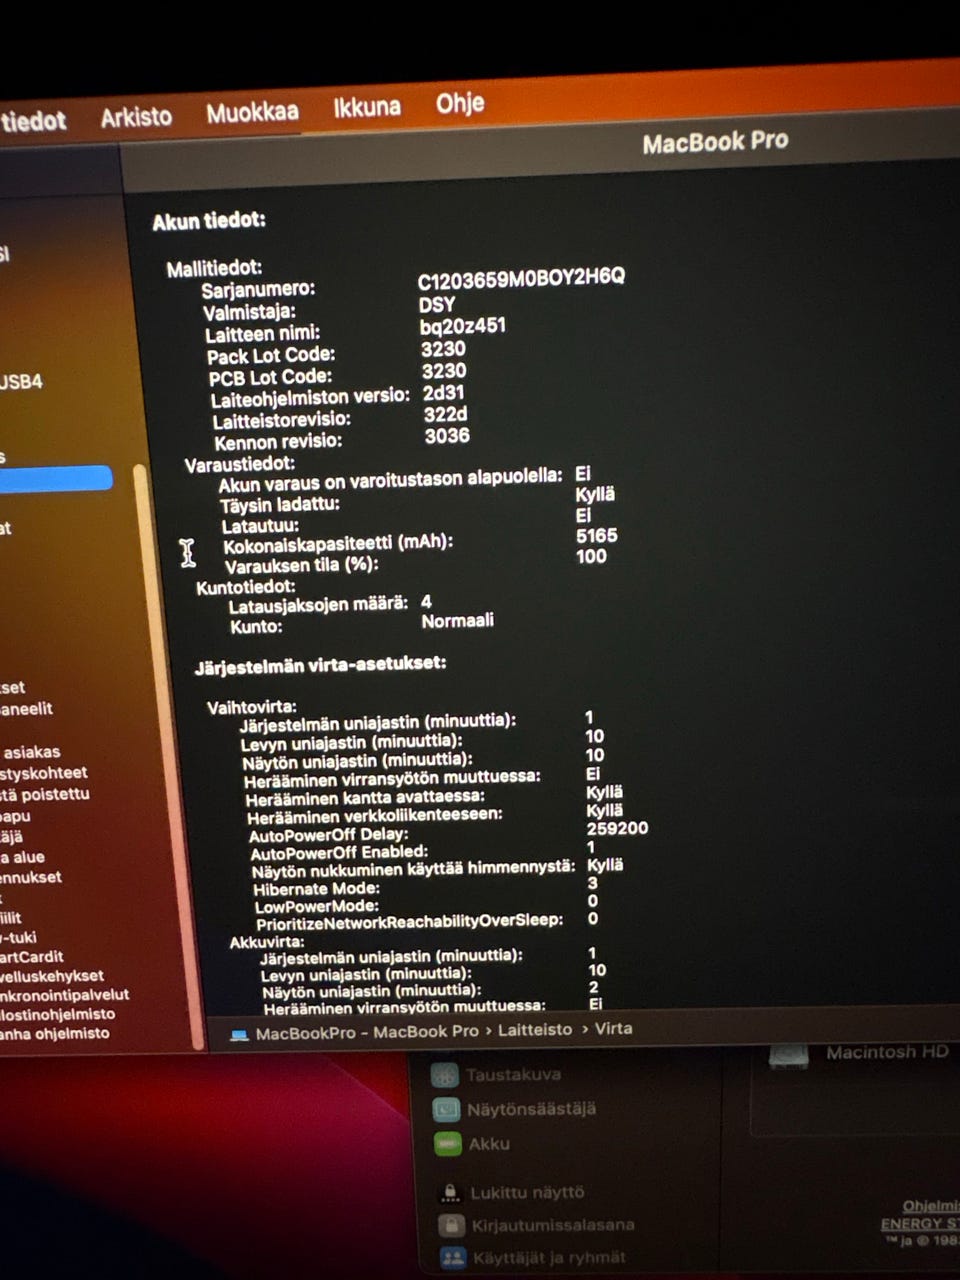The height and width of the screenshot is (1280, 960).
Task: Open the Ikkuna menu
Action: click(x=367, y=107)
